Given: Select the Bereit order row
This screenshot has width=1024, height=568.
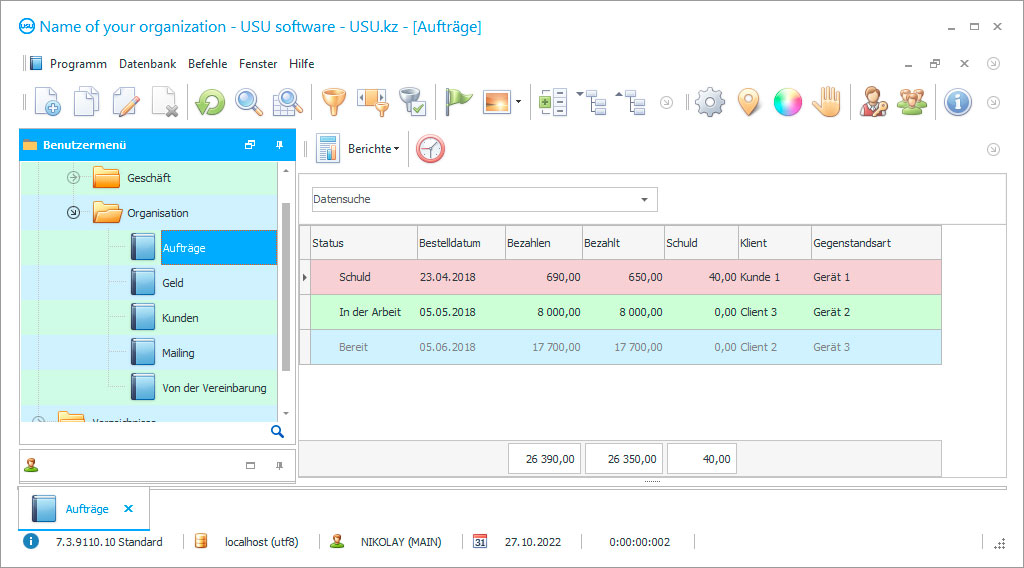Looking at the screenshot, I should click(626, 347).
